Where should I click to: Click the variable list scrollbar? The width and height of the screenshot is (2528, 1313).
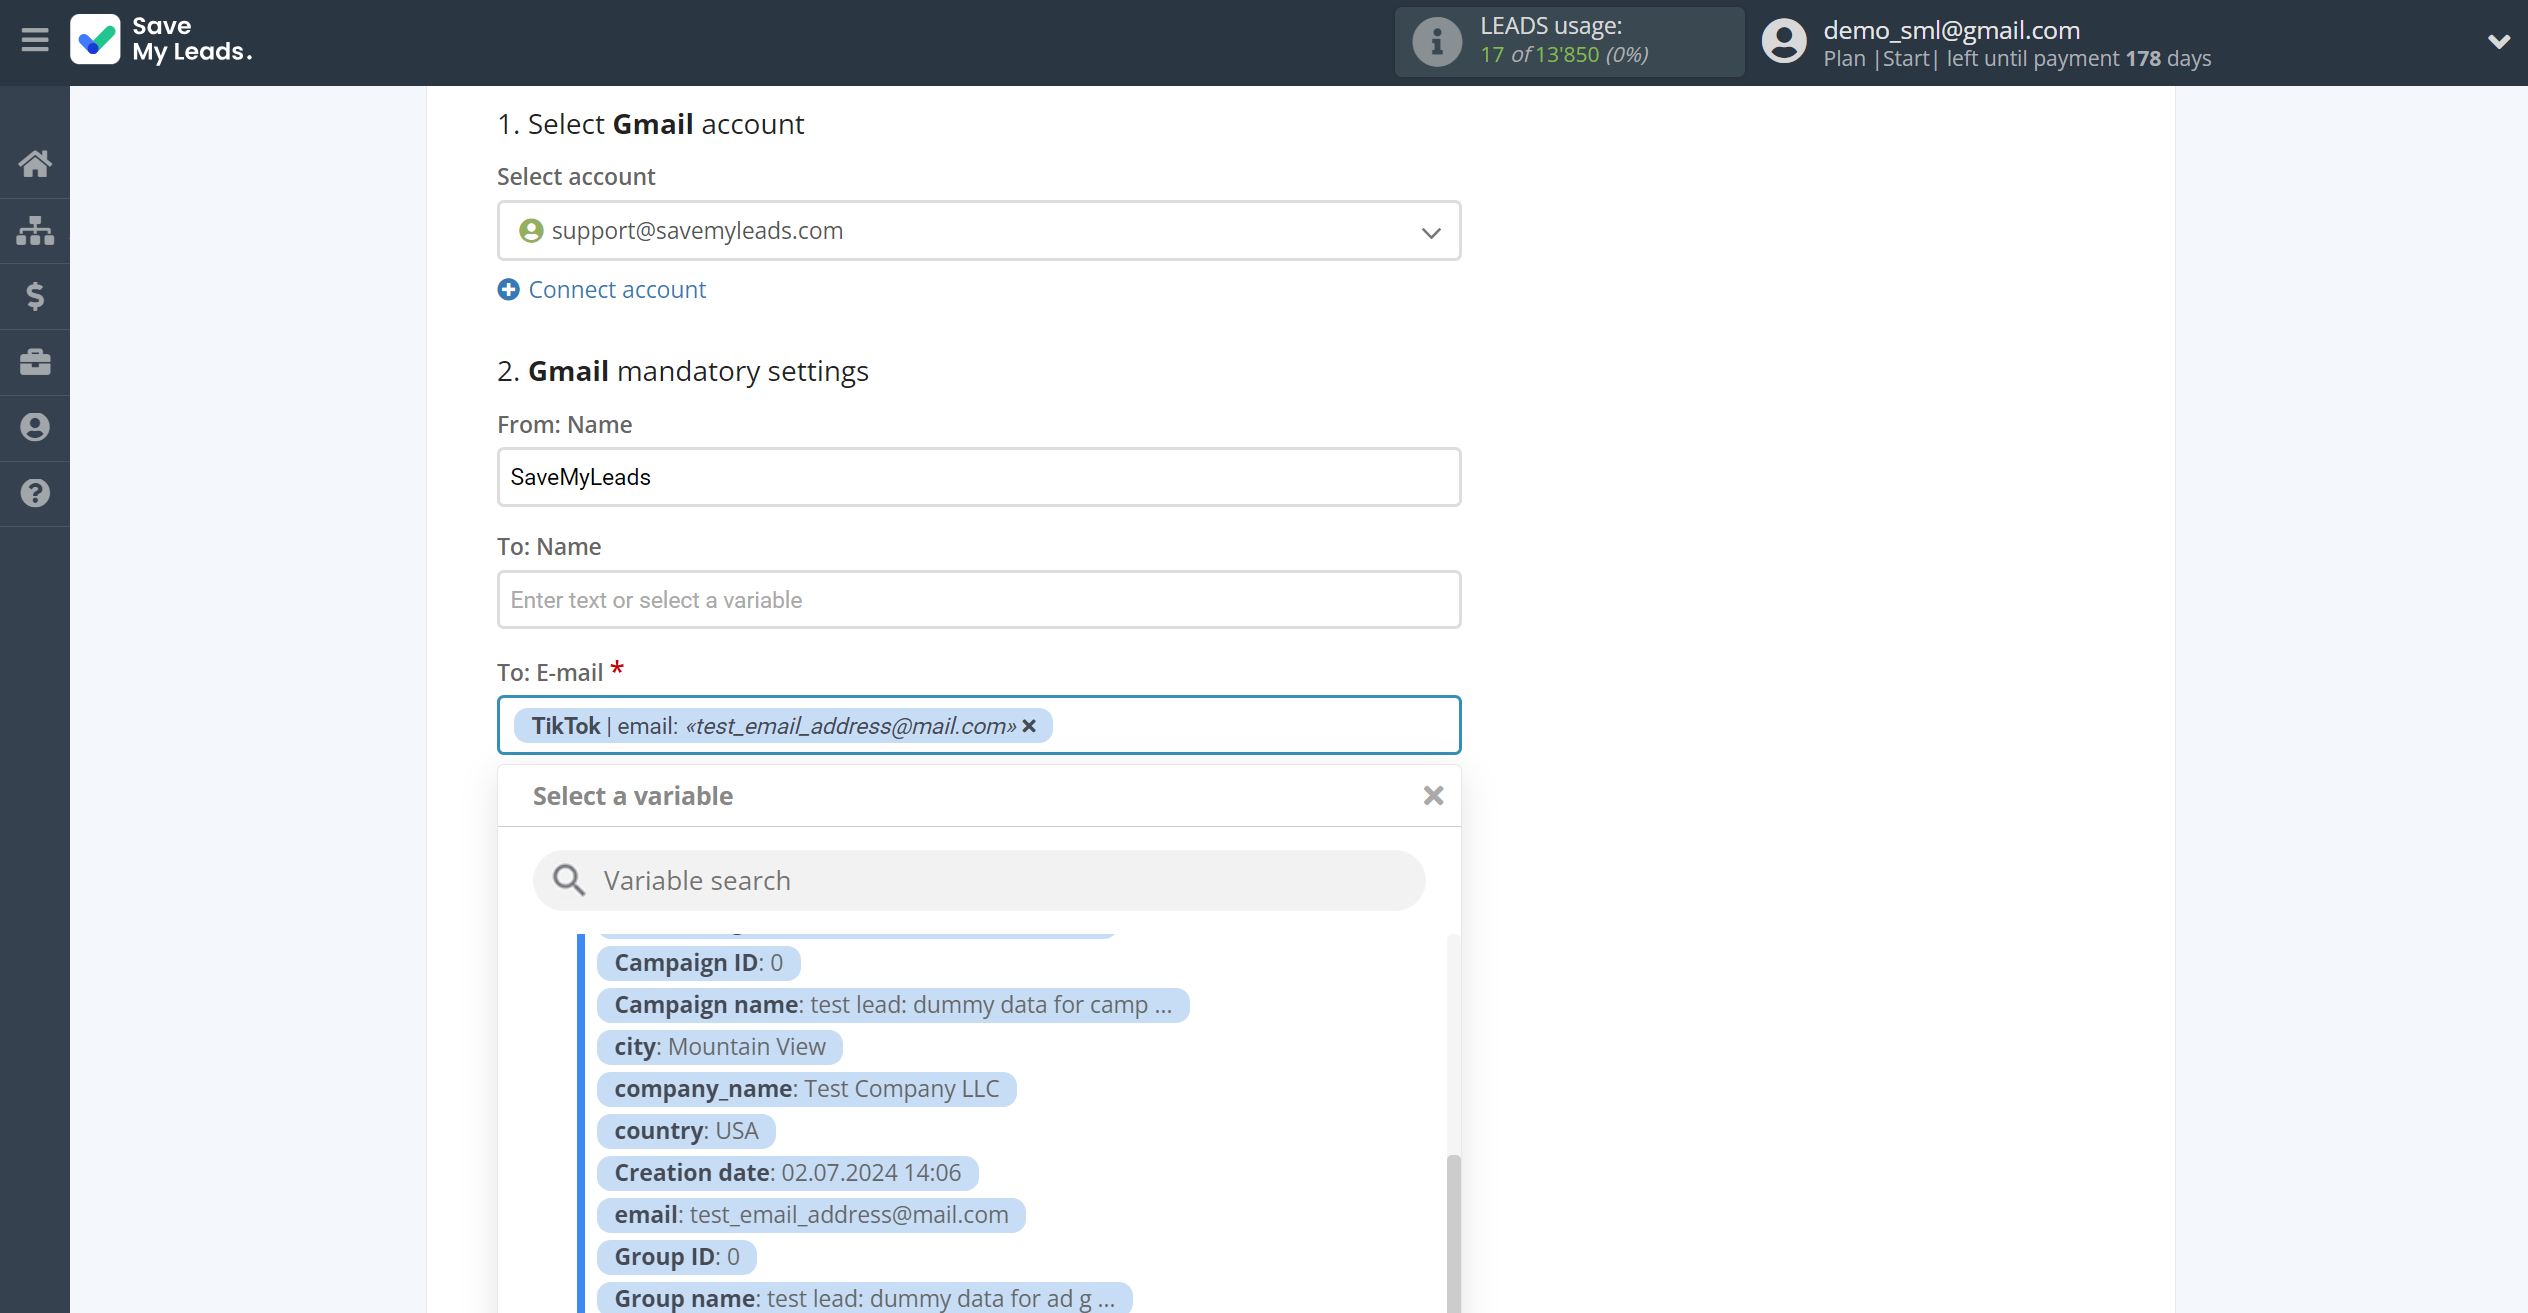pyautogui.click(x=1454, y=1234)
